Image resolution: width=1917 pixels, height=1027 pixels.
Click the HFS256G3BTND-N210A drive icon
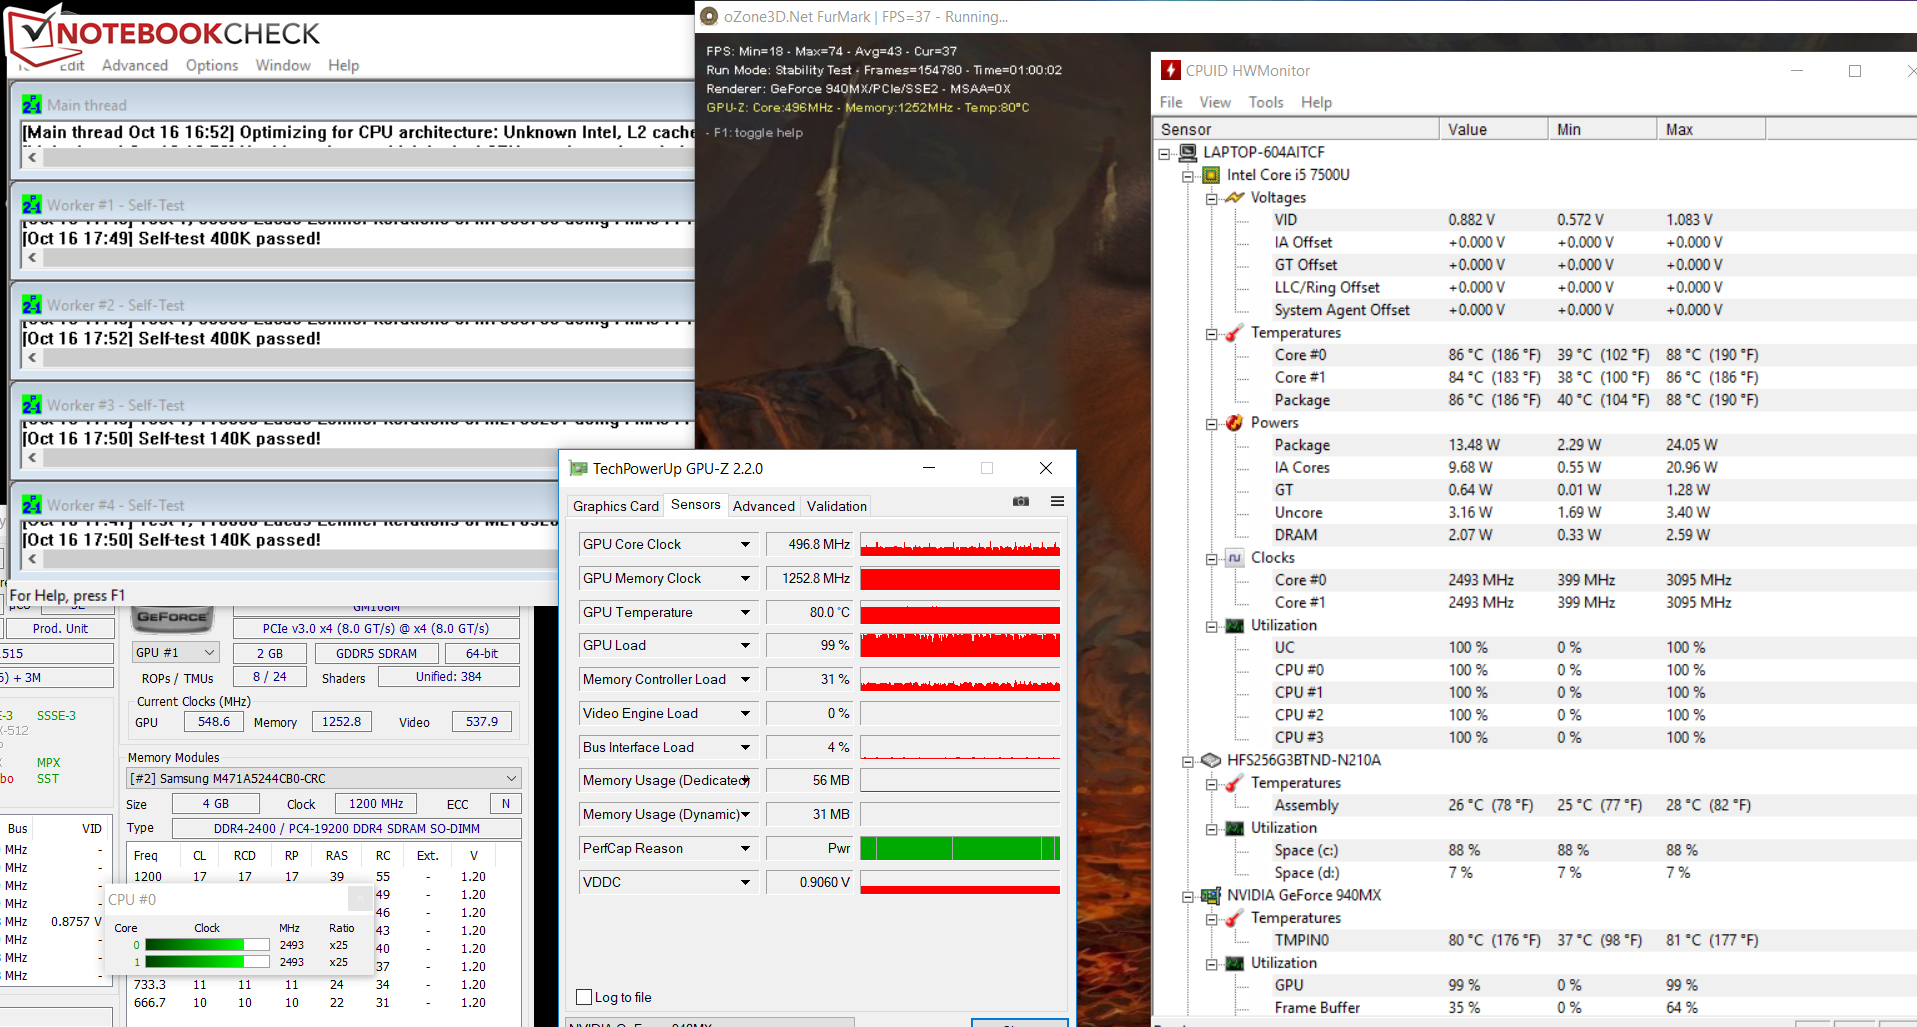pos(1211,760)
